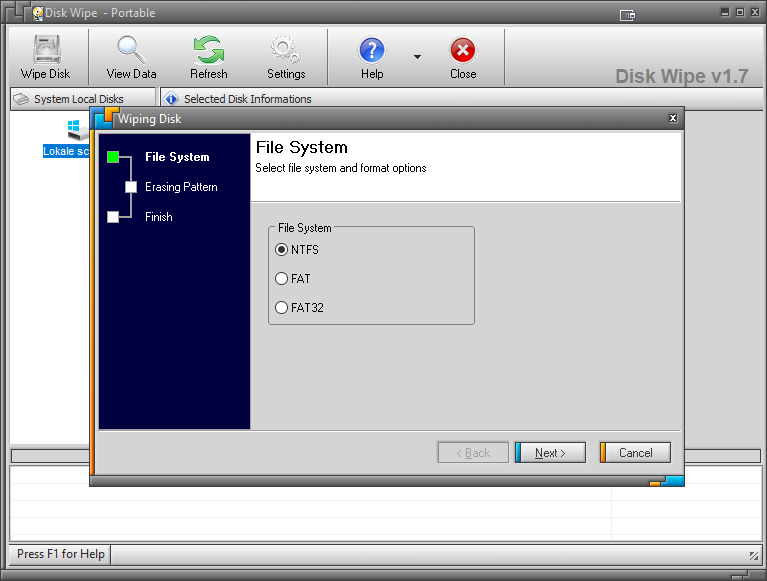Click the 'Press F1 for Help' status text
Image resolution: width=767 pixels, height=581 pixels.
(x=61, y=554)
